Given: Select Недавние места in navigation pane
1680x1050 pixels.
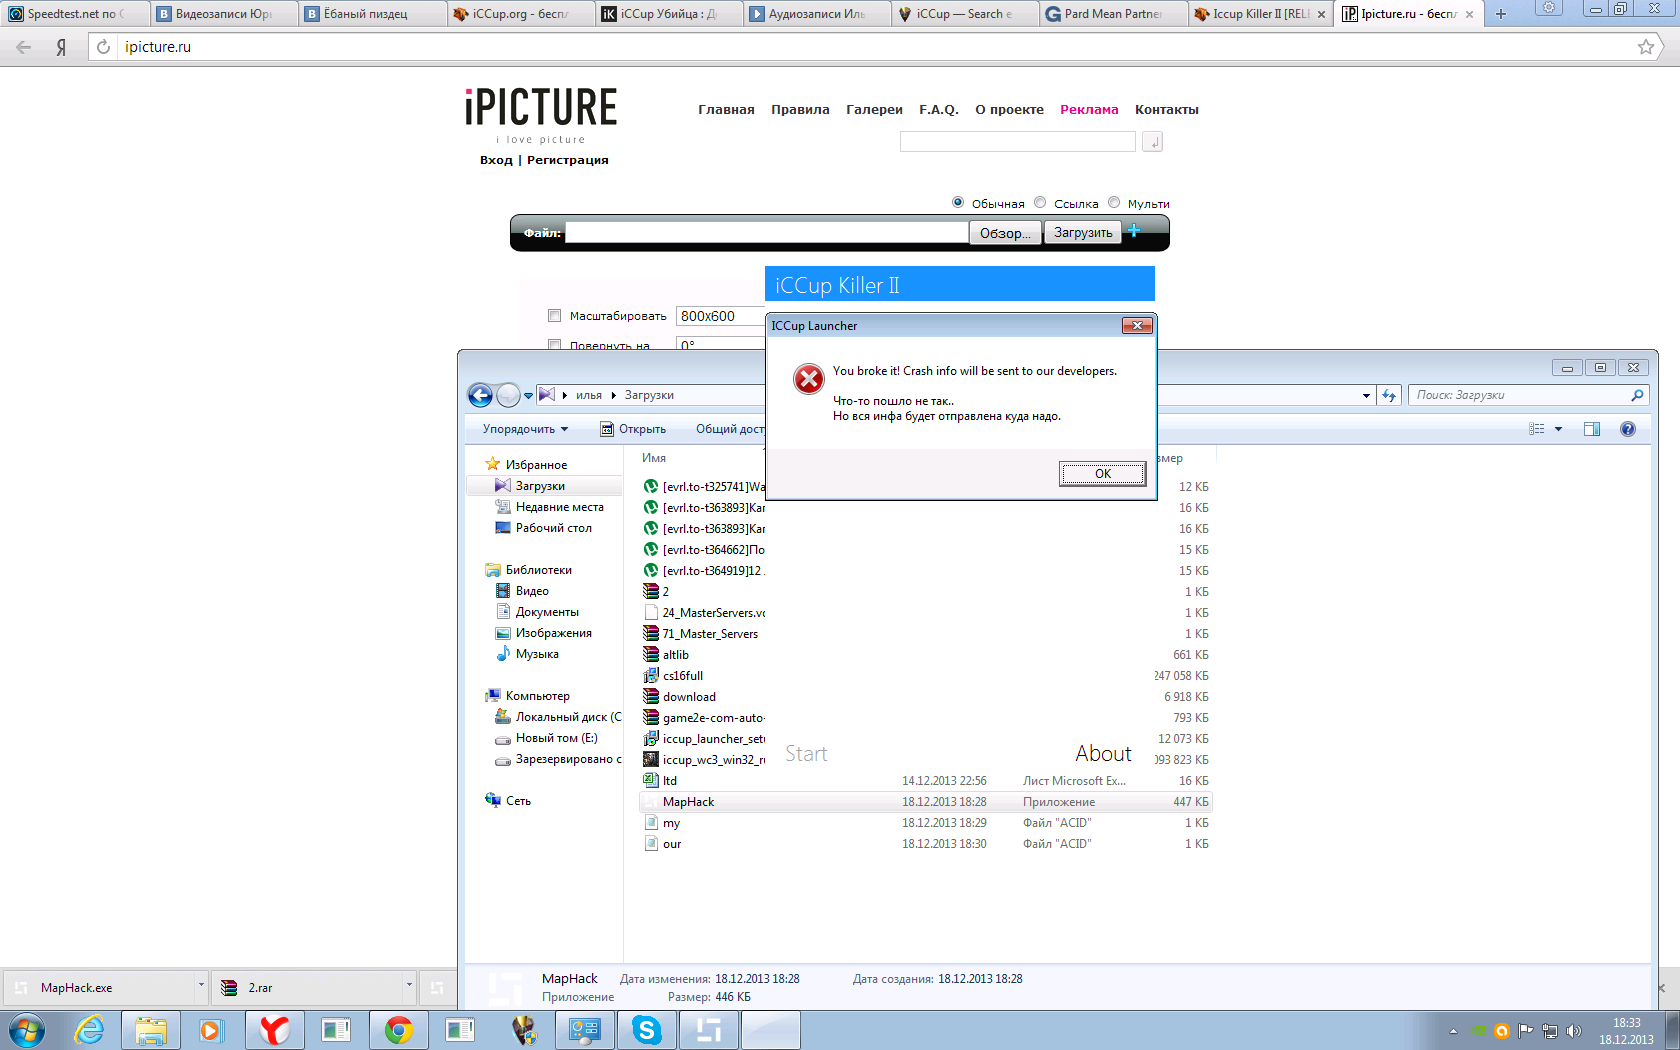Looking at the screenshot, I should click(x=559, y=507).
